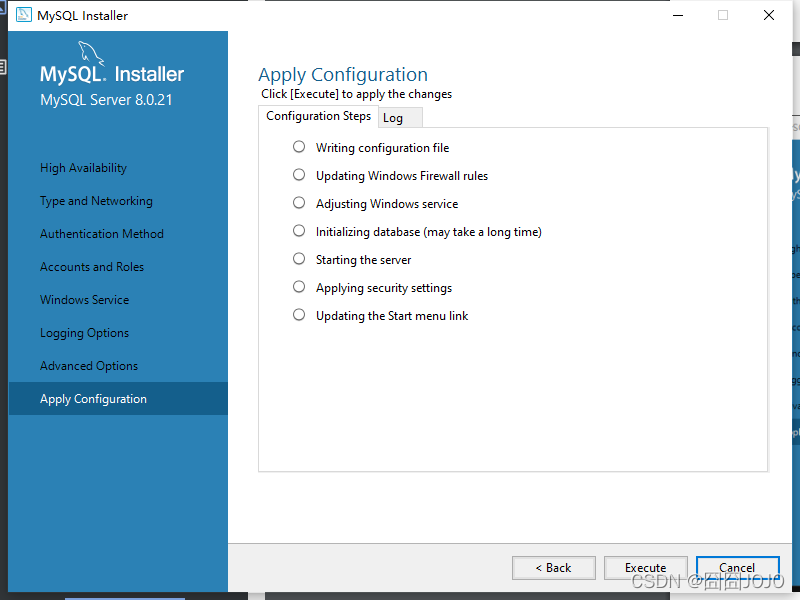Image resolution: width=800 pixels, height=600 pixels.
Task: Click the 'MySQL Installer' window title text
Action: tap(83, 16)
